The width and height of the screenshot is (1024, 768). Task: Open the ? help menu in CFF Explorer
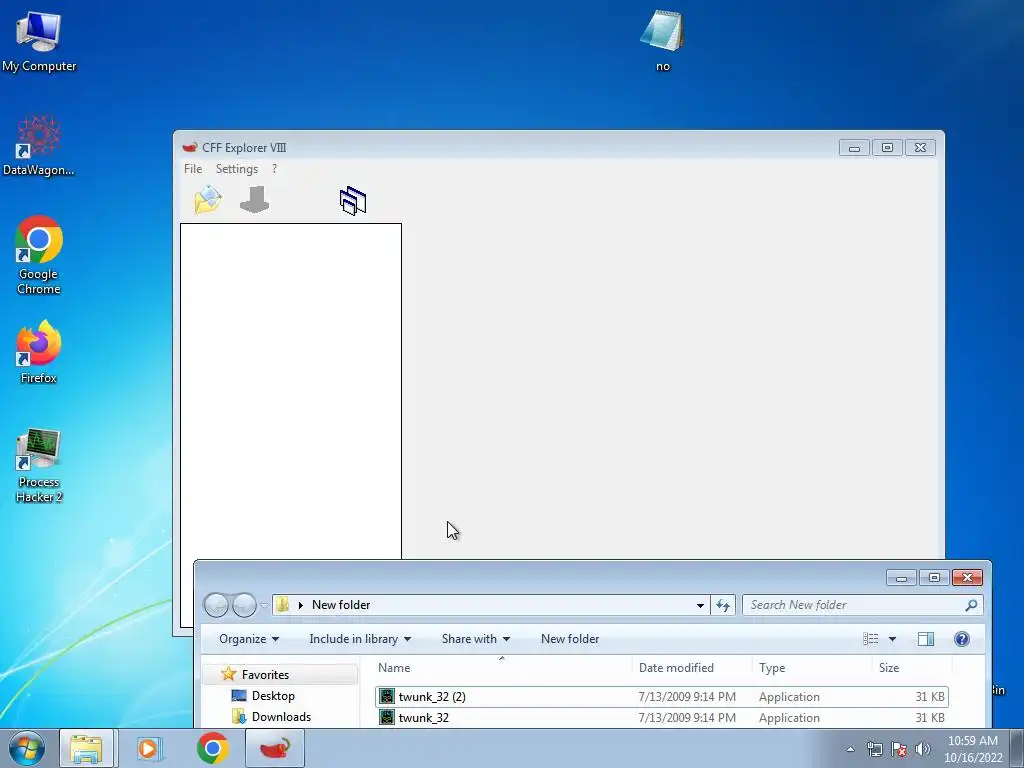pyautogui.click(x=274, y=168)
